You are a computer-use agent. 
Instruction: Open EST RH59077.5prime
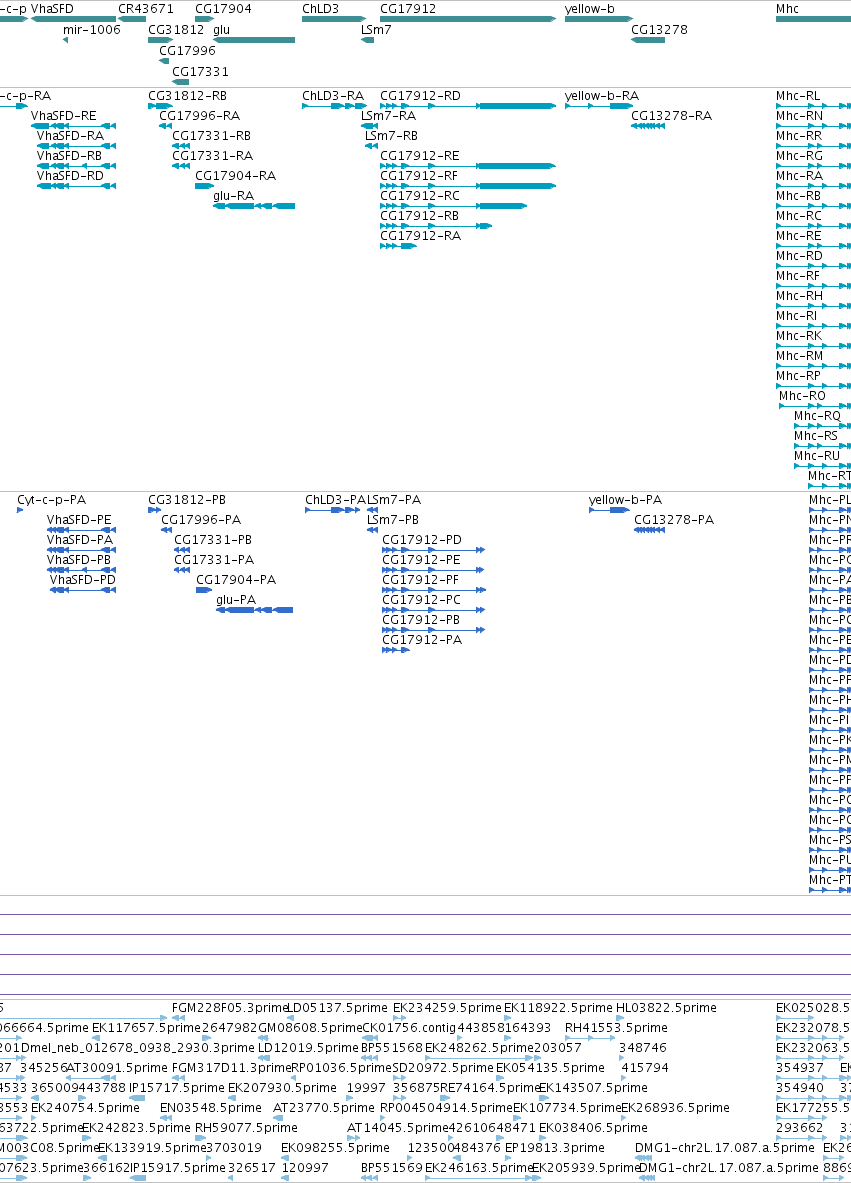[x=246, y=1128]
